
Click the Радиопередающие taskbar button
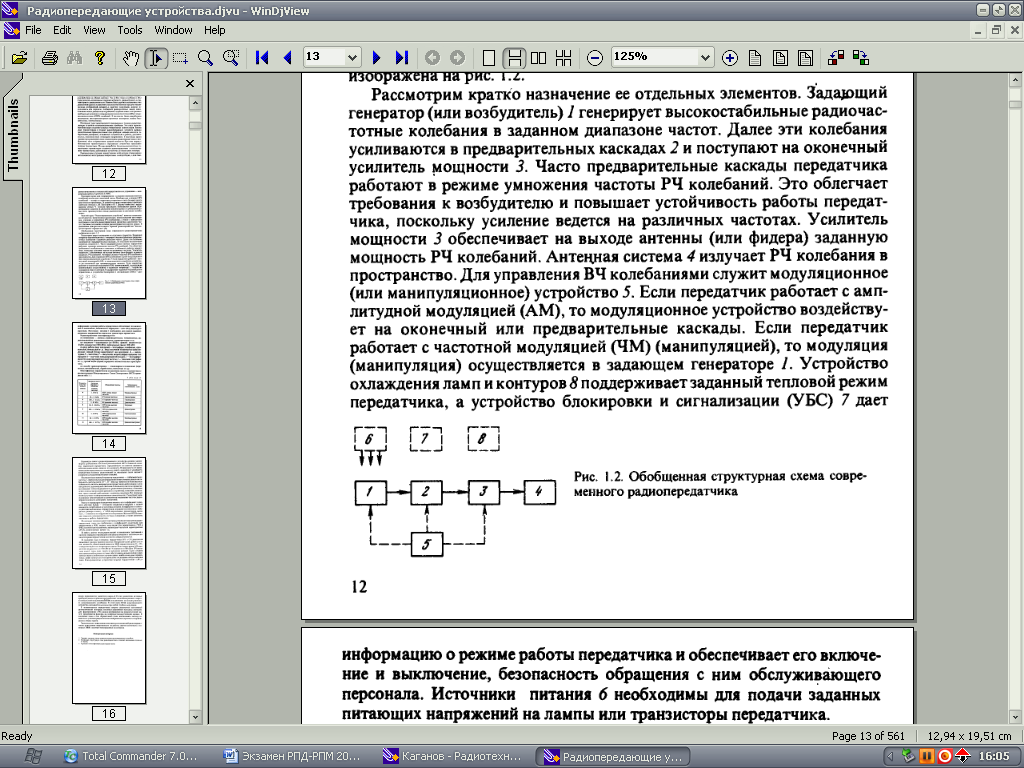613,756
